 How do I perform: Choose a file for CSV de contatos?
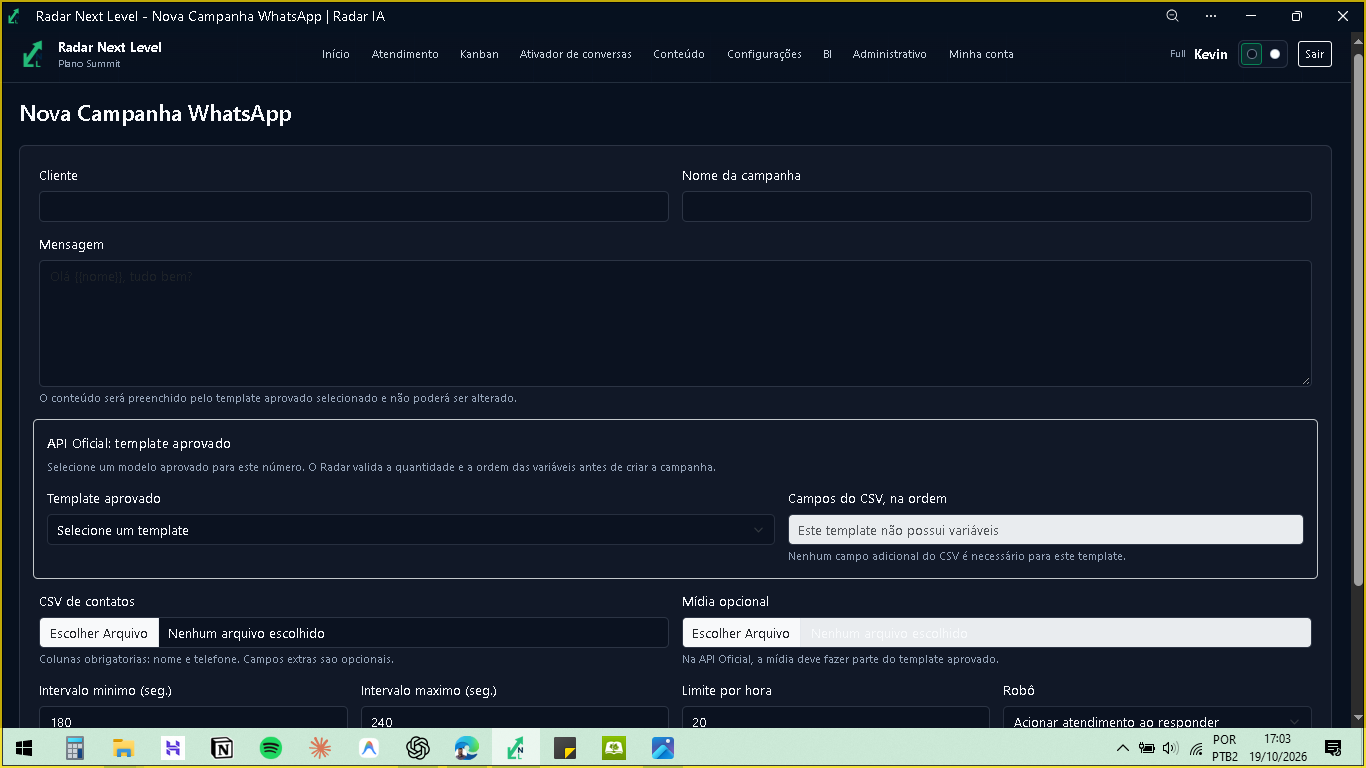click(99, 633)
